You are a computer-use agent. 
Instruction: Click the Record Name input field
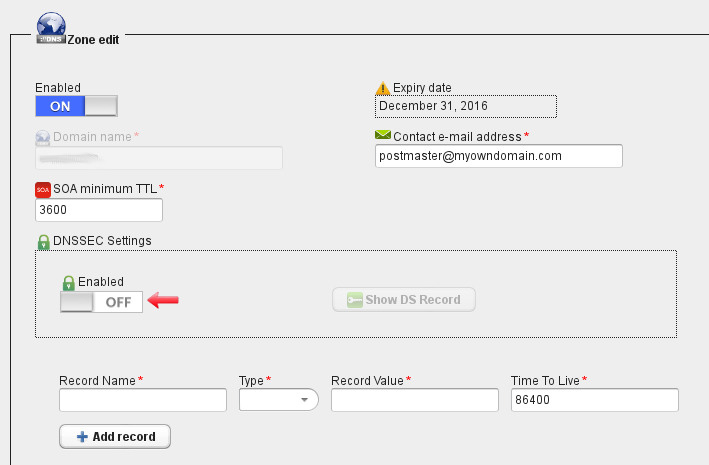pyautogui.click(x=143, y=400)
